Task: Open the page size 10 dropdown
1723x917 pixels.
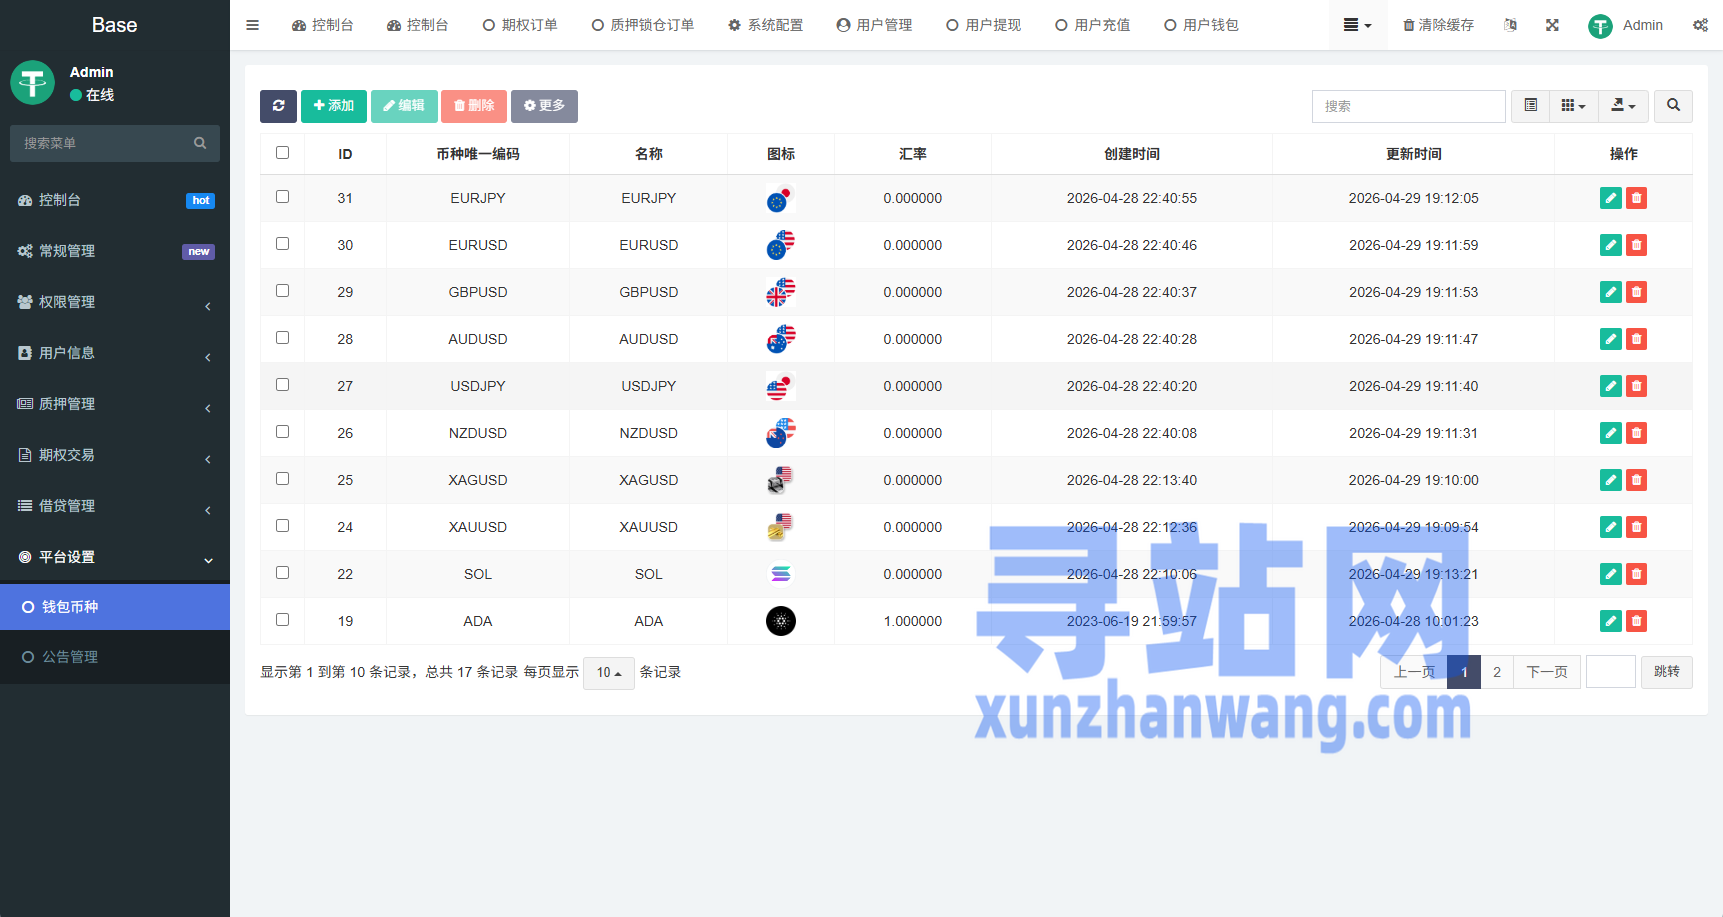Action: pos(609,673)
